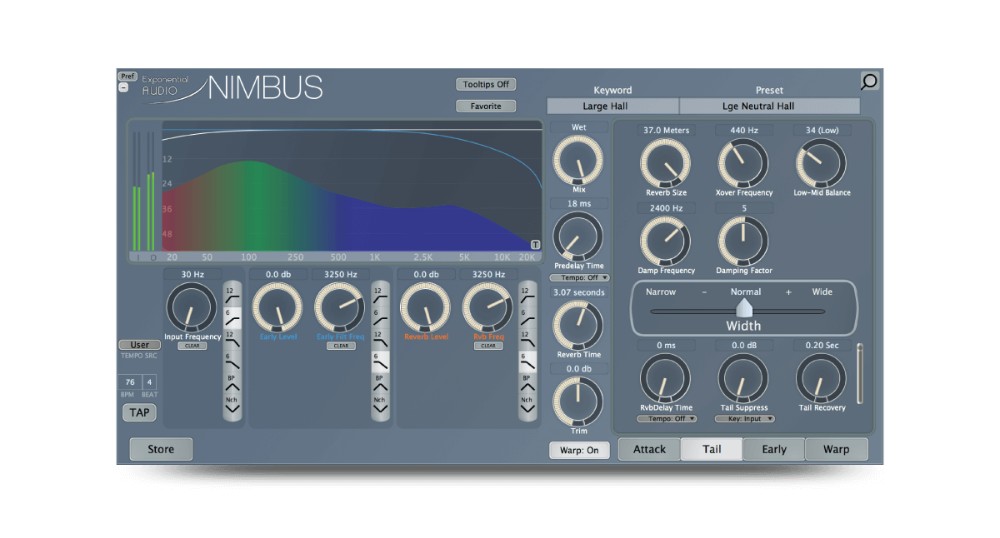
Task: Pick 12 dB low-pass shape for Early filter
Action: (381, 340)
